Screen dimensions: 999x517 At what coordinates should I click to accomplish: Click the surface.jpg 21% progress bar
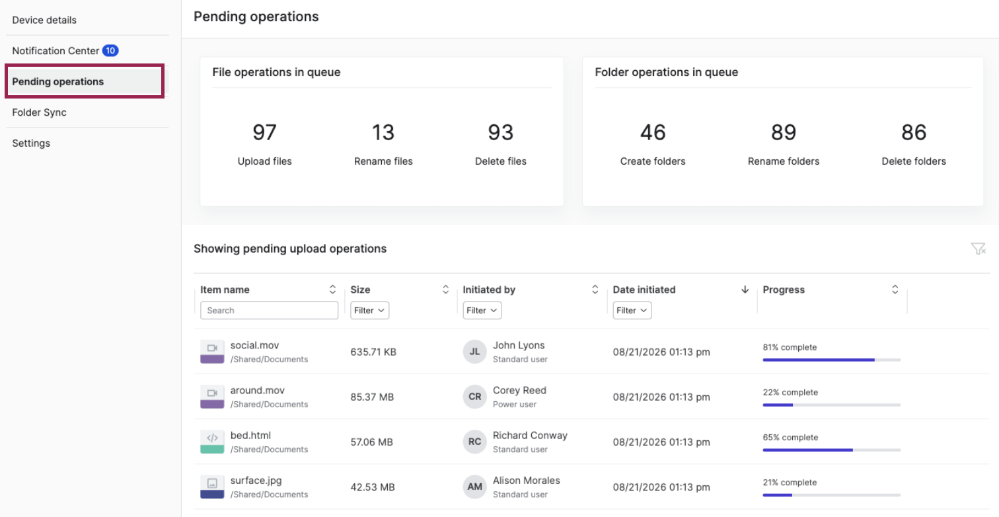[x=831, y=495]
